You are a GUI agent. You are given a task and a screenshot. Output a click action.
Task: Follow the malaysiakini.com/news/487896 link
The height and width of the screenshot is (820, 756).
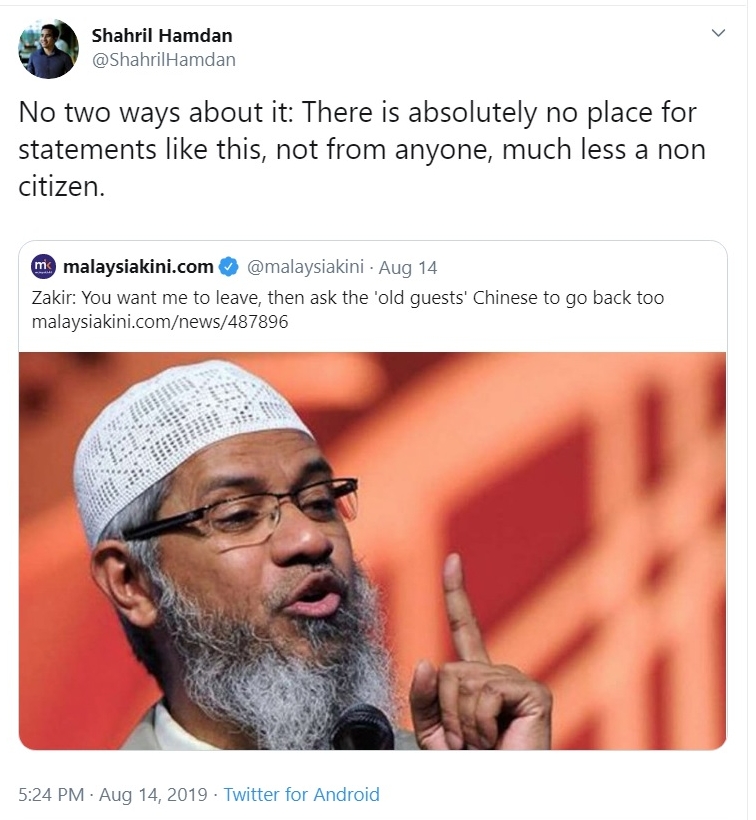pyautogui.click(x=160, y=322)
